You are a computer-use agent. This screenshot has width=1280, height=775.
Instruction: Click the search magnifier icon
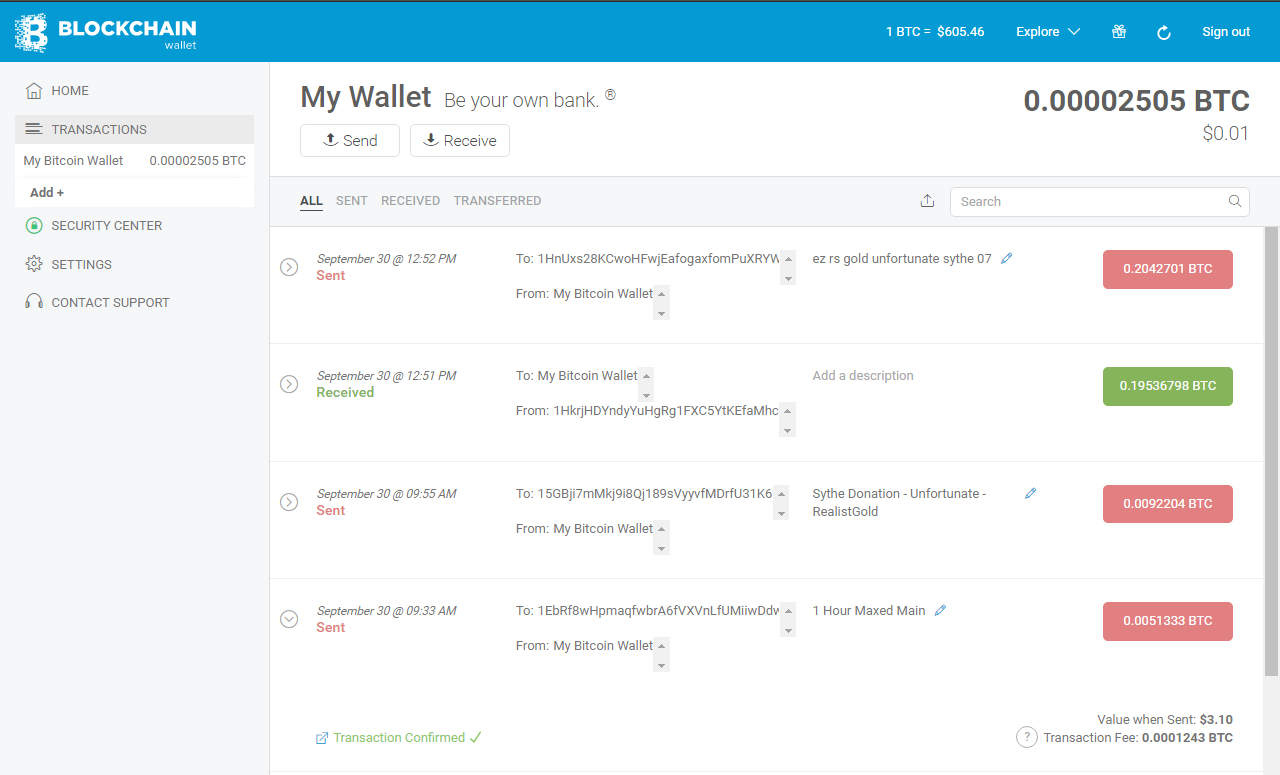click(1235, 201)
